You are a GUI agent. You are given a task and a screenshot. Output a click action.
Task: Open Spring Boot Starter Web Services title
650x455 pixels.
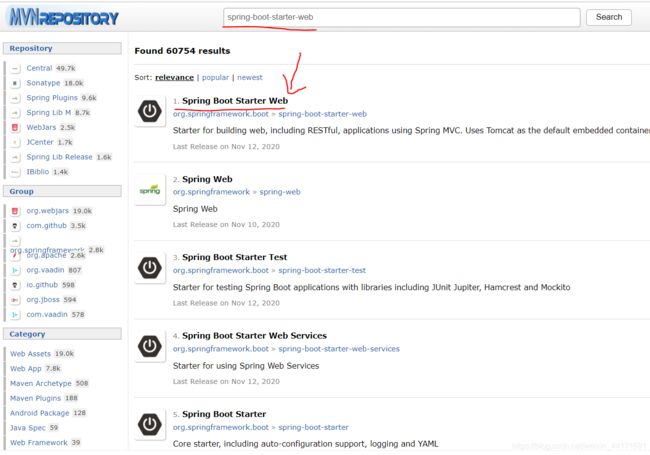point(254,336)
